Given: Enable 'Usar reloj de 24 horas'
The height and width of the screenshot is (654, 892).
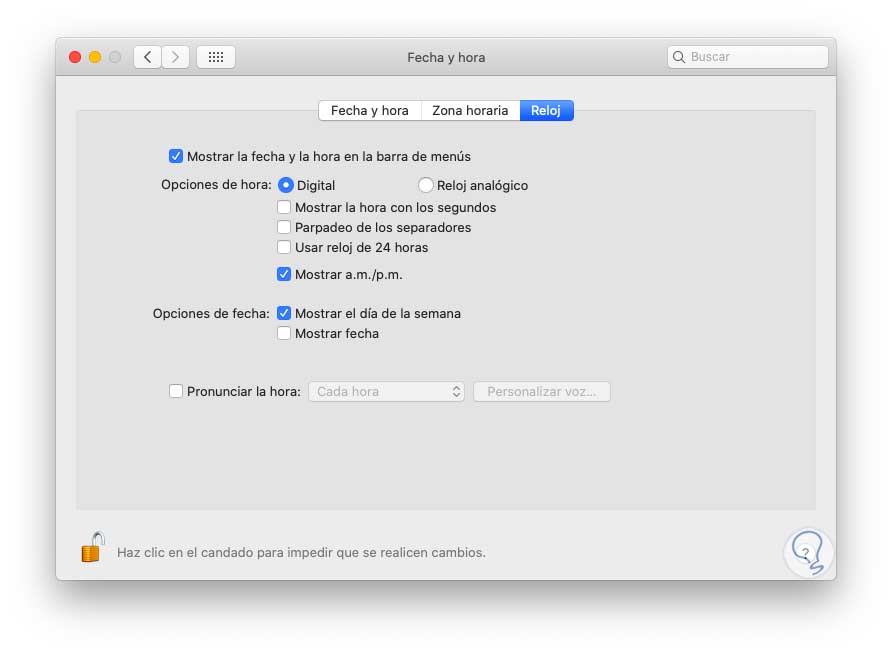Looking at the screenshot, I should [x=284, y=247].
